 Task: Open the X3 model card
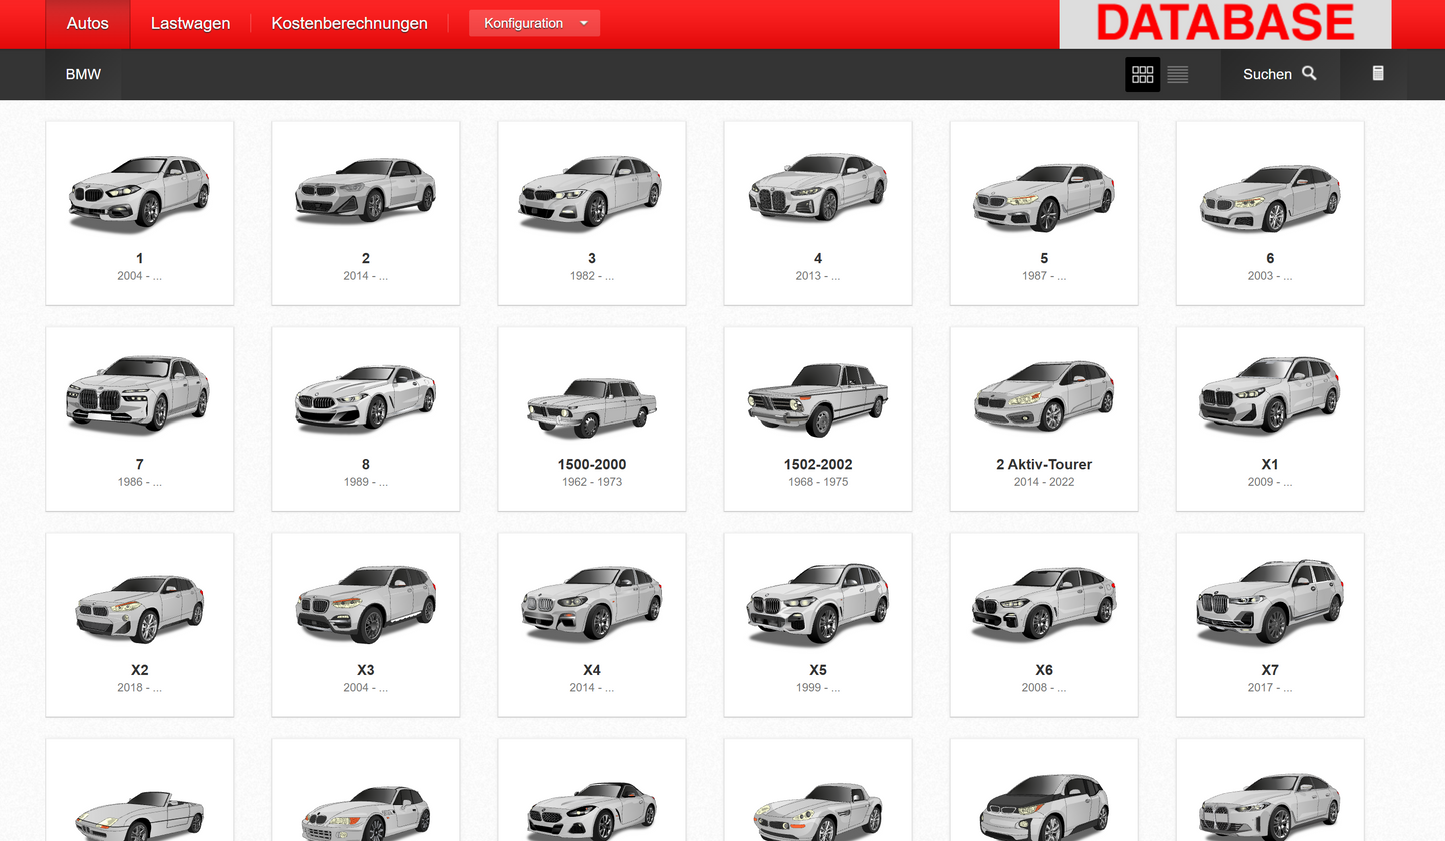point(366,625)
